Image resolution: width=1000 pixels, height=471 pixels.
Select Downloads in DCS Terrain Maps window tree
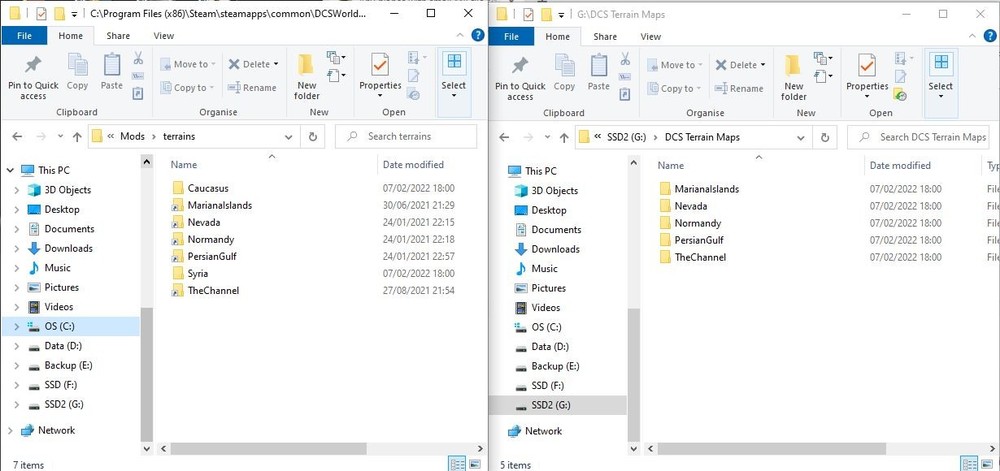point(555,249)
